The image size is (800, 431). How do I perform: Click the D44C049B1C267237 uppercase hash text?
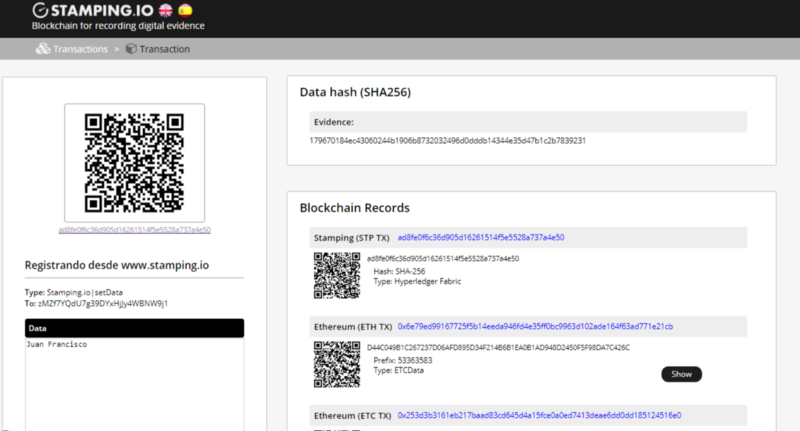tap(498, 347)
